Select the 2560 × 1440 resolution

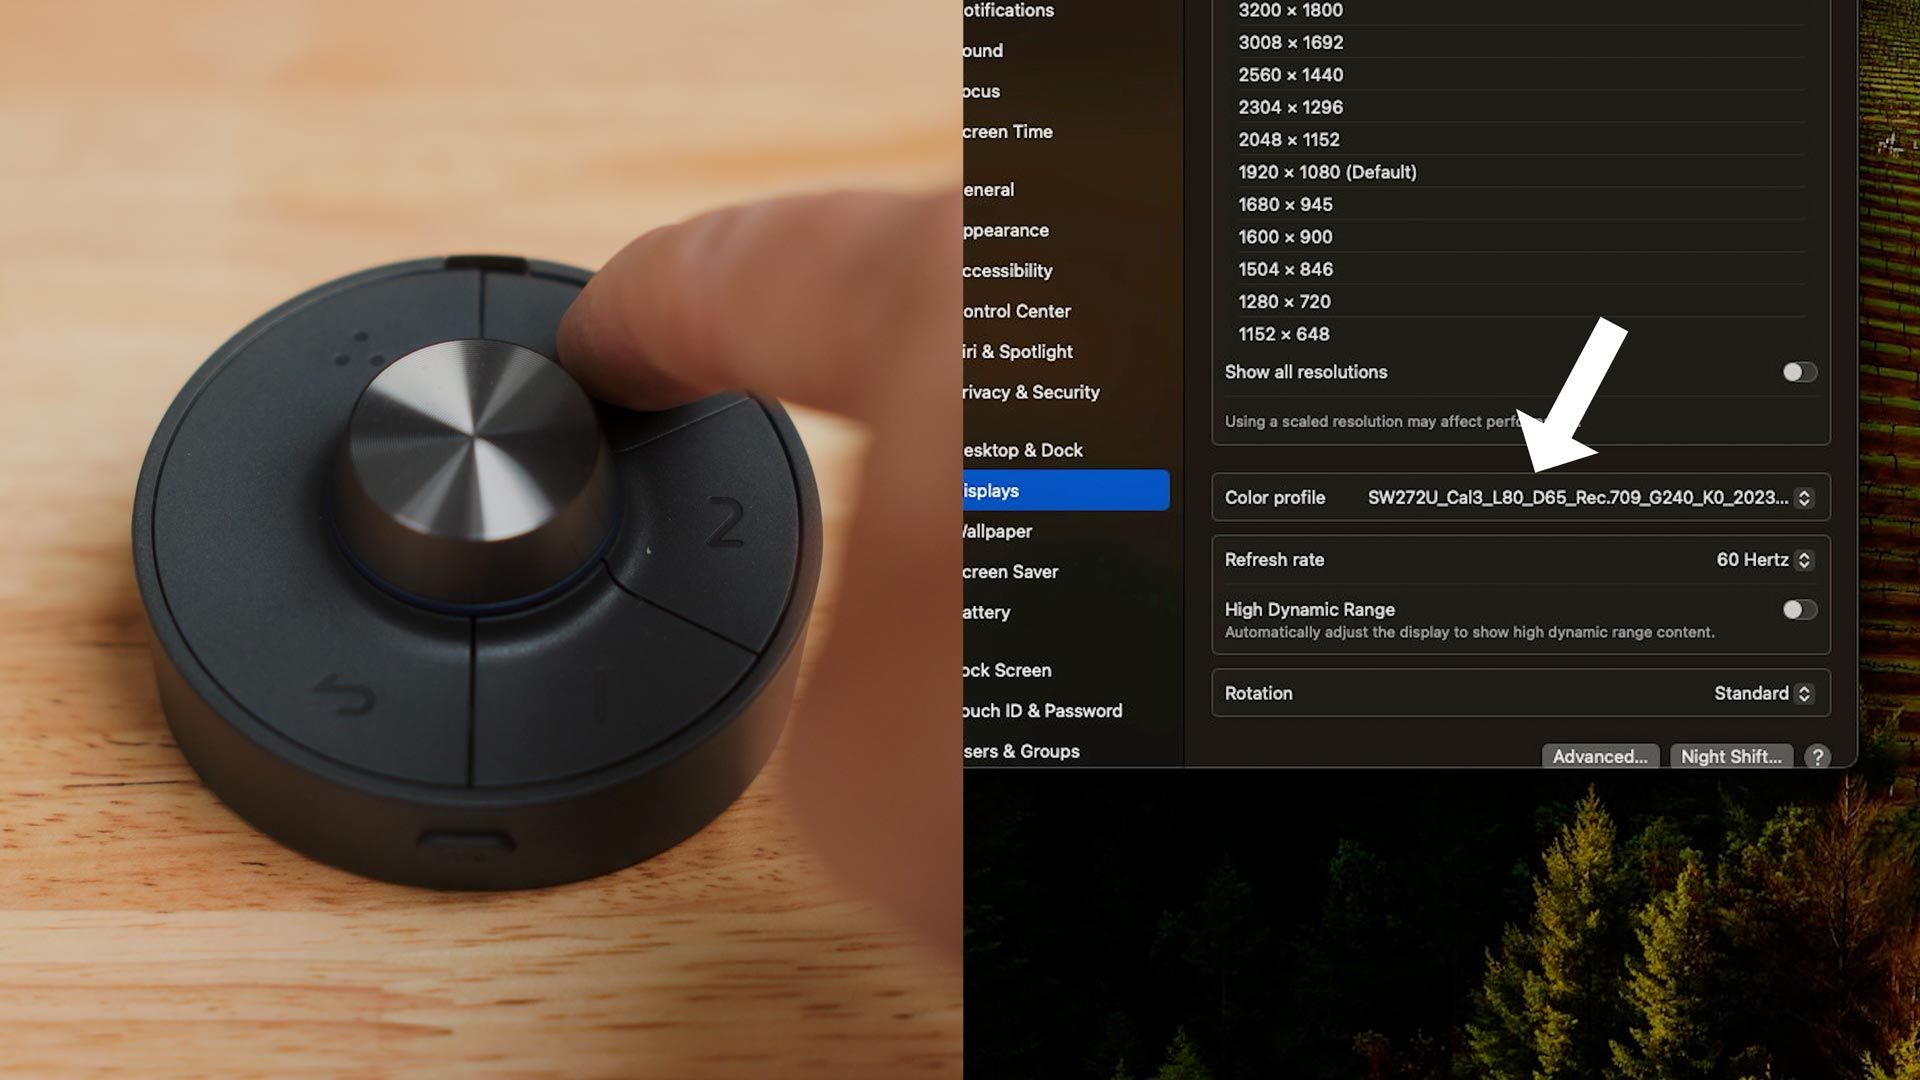(x=1290, y=74)
